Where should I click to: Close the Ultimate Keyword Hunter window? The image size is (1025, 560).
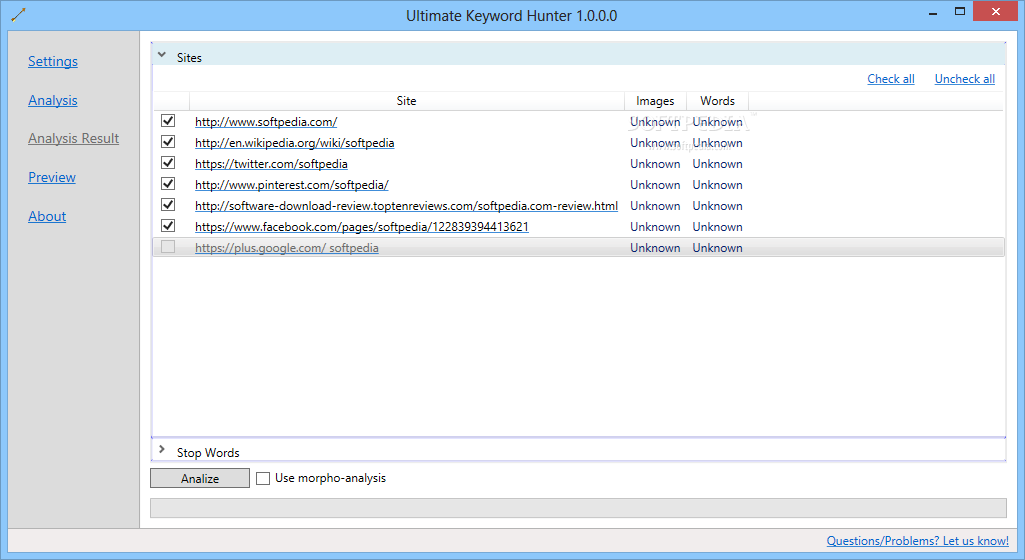[996, 11]
